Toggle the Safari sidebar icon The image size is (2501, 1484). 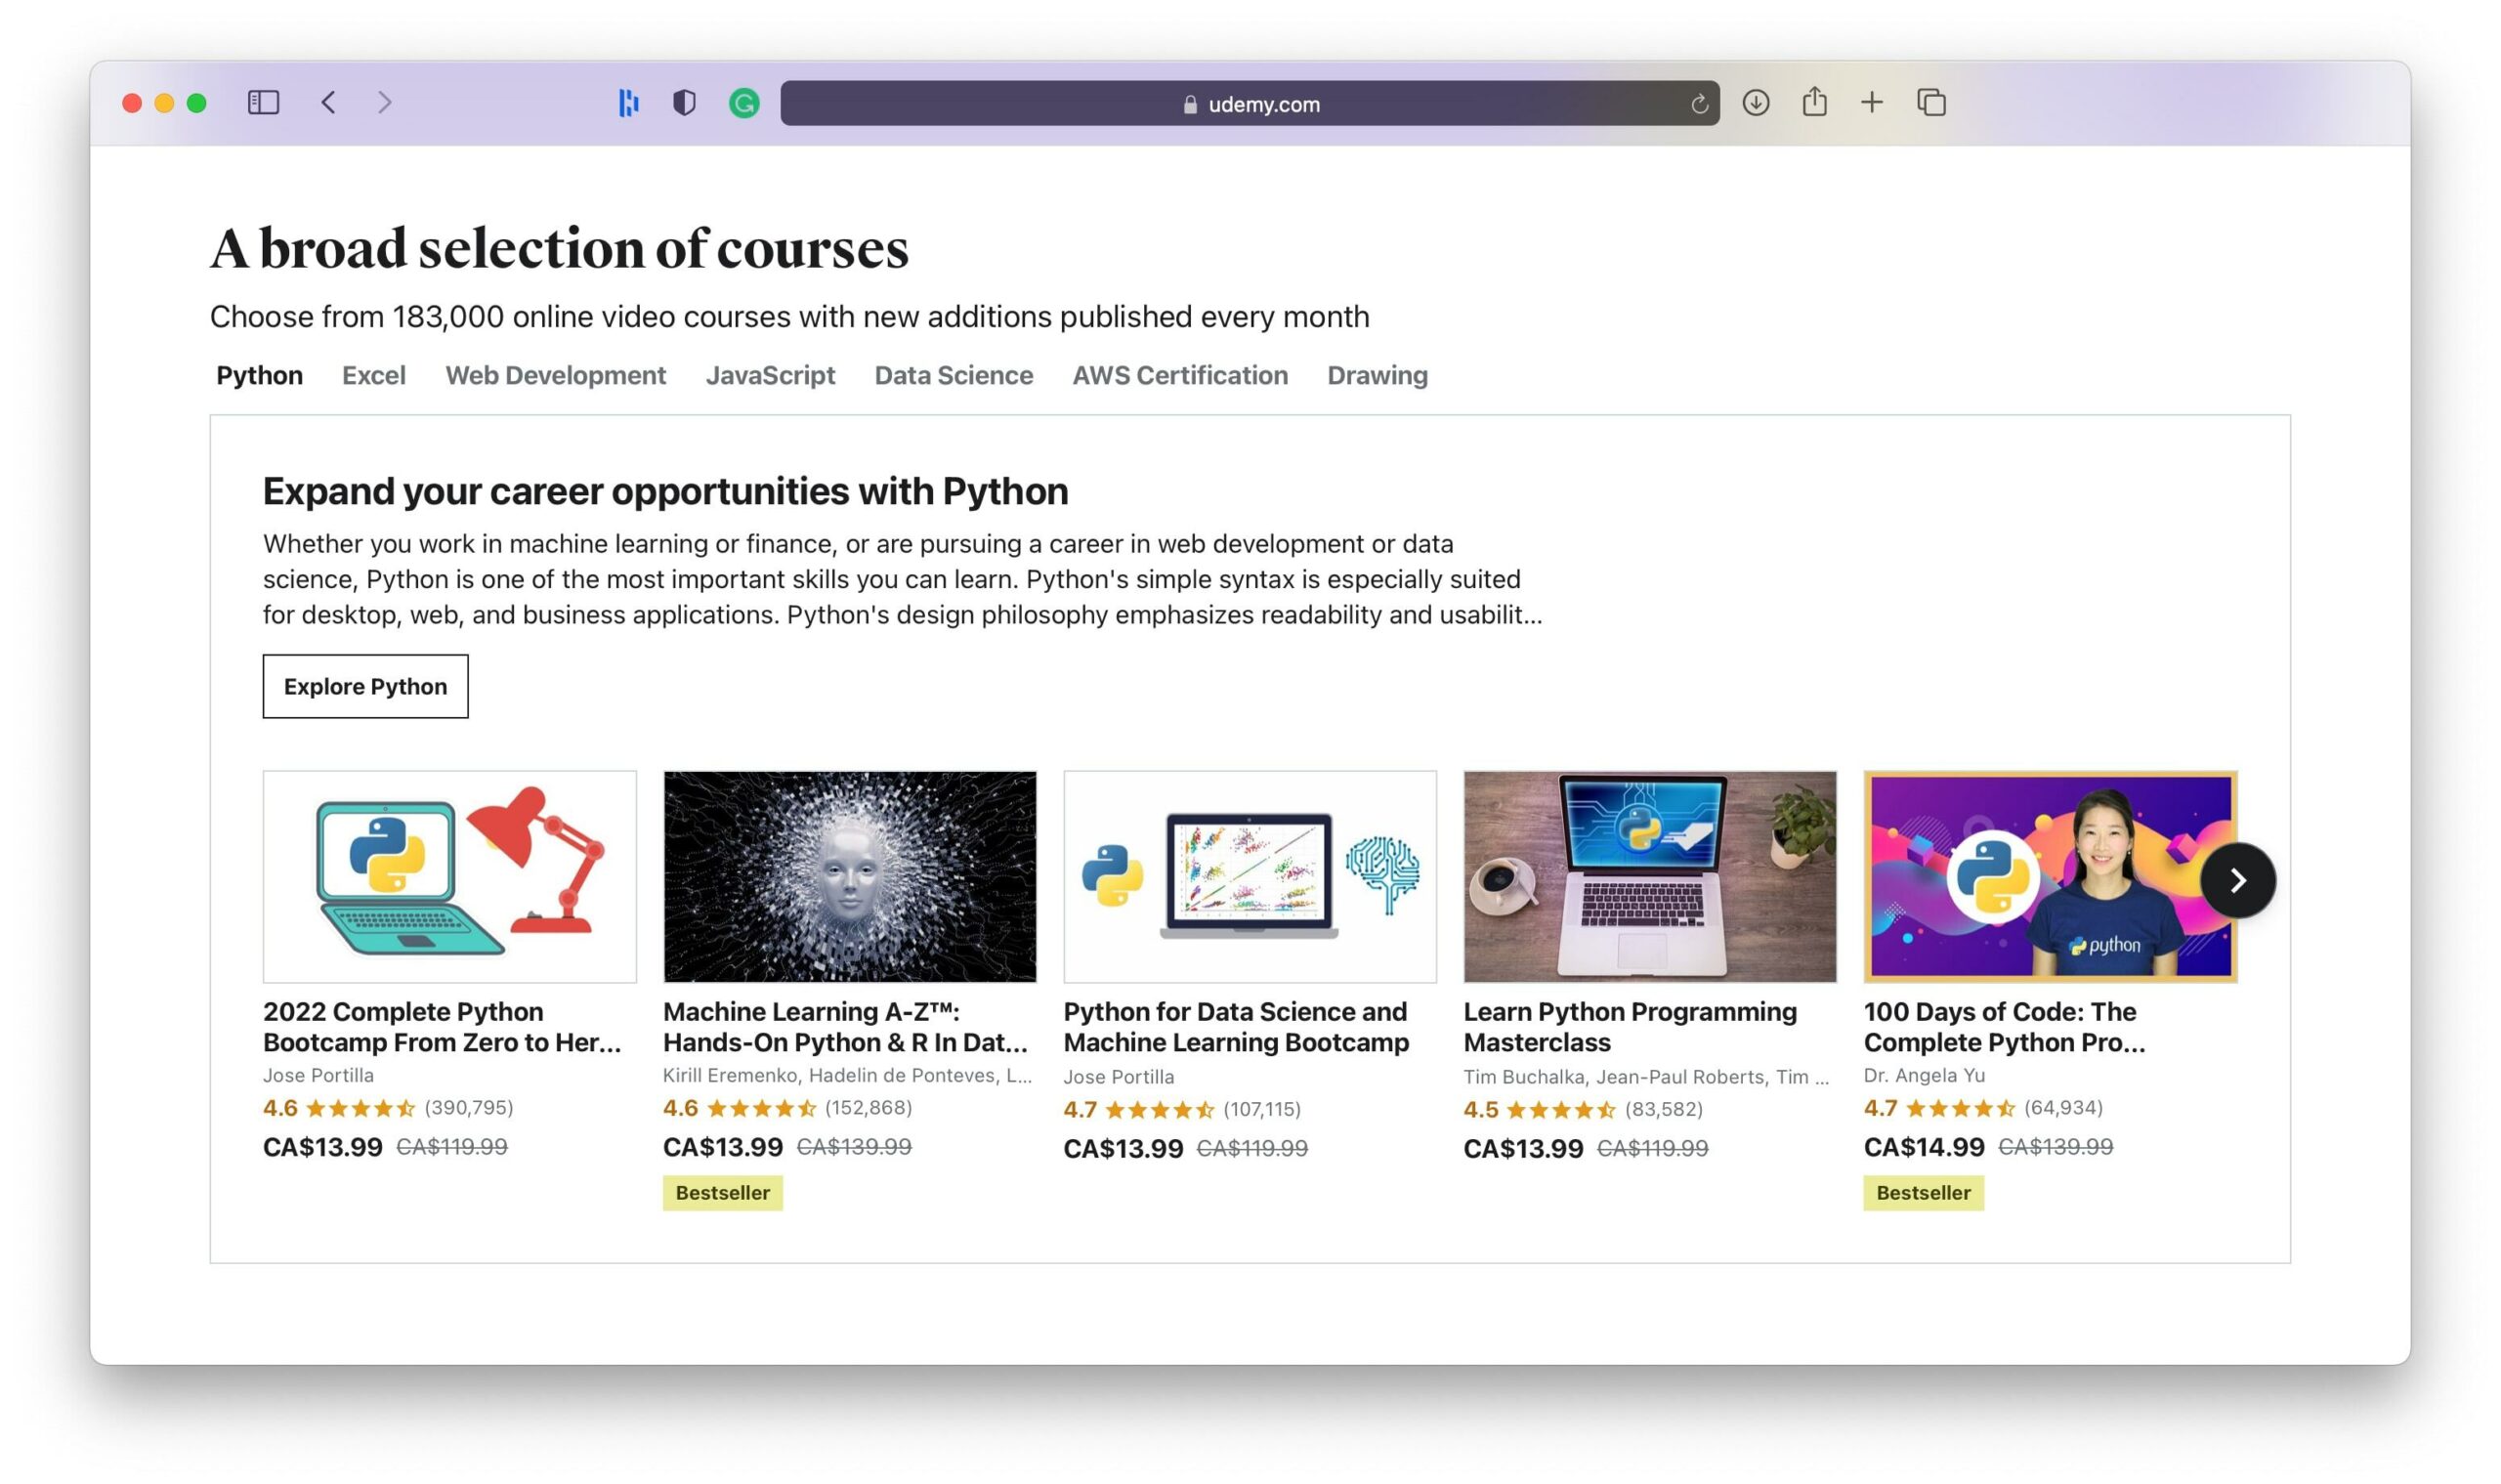coord(263,102)
